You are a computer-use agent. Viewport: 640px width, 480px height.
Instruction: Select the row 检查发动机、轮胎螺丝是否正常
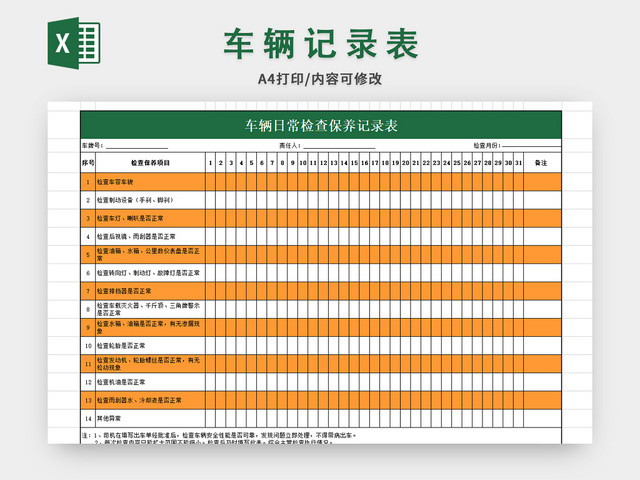[321, 364]
